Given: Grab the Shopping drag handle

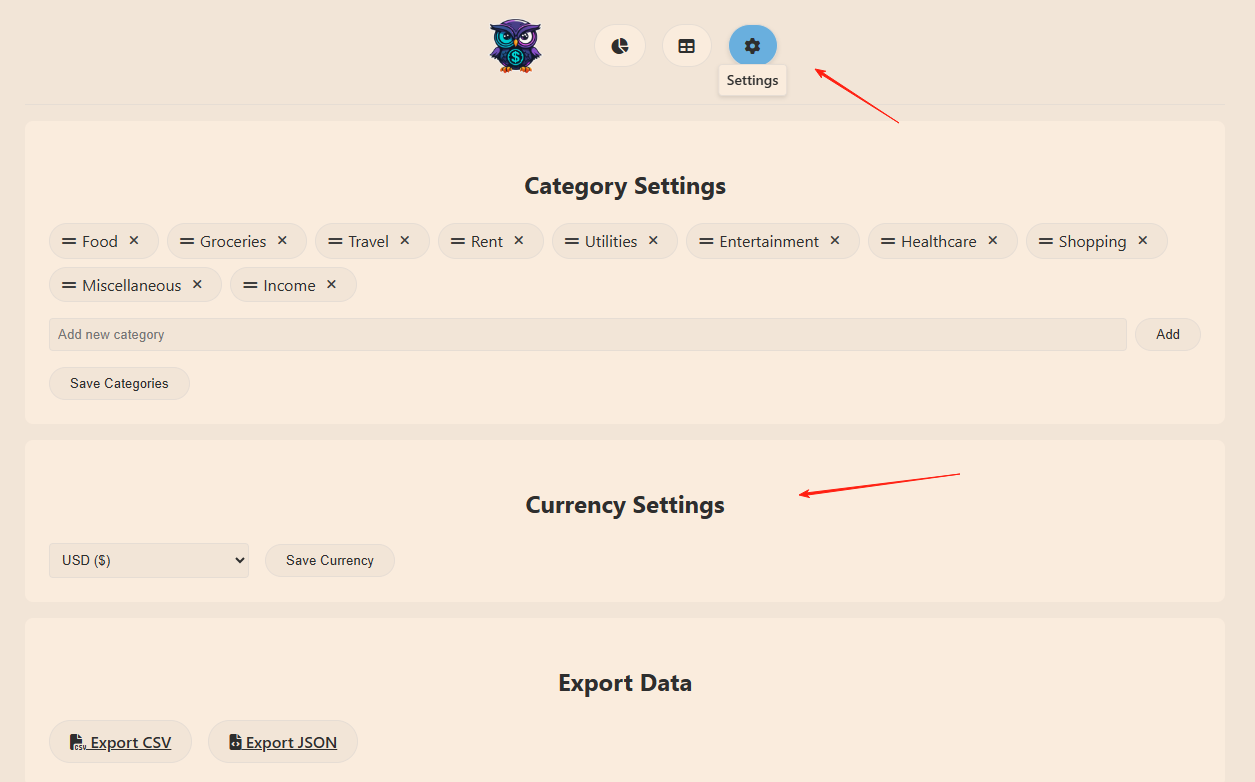Looking at the screenshot, I should pos(1046,242).
